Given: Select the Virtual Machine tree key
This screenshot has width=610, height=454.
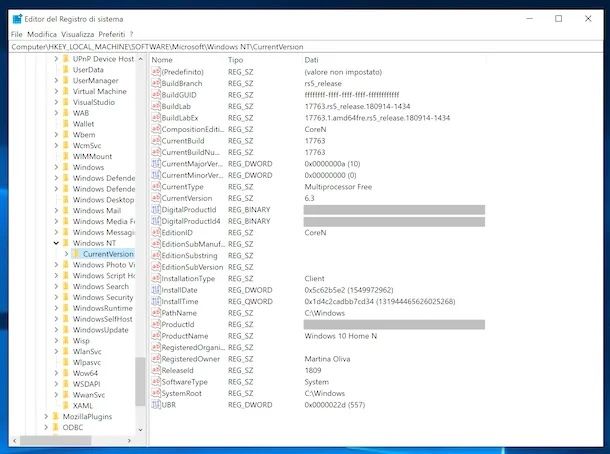Looking at the screenshot, I should [x=100, y=91].
